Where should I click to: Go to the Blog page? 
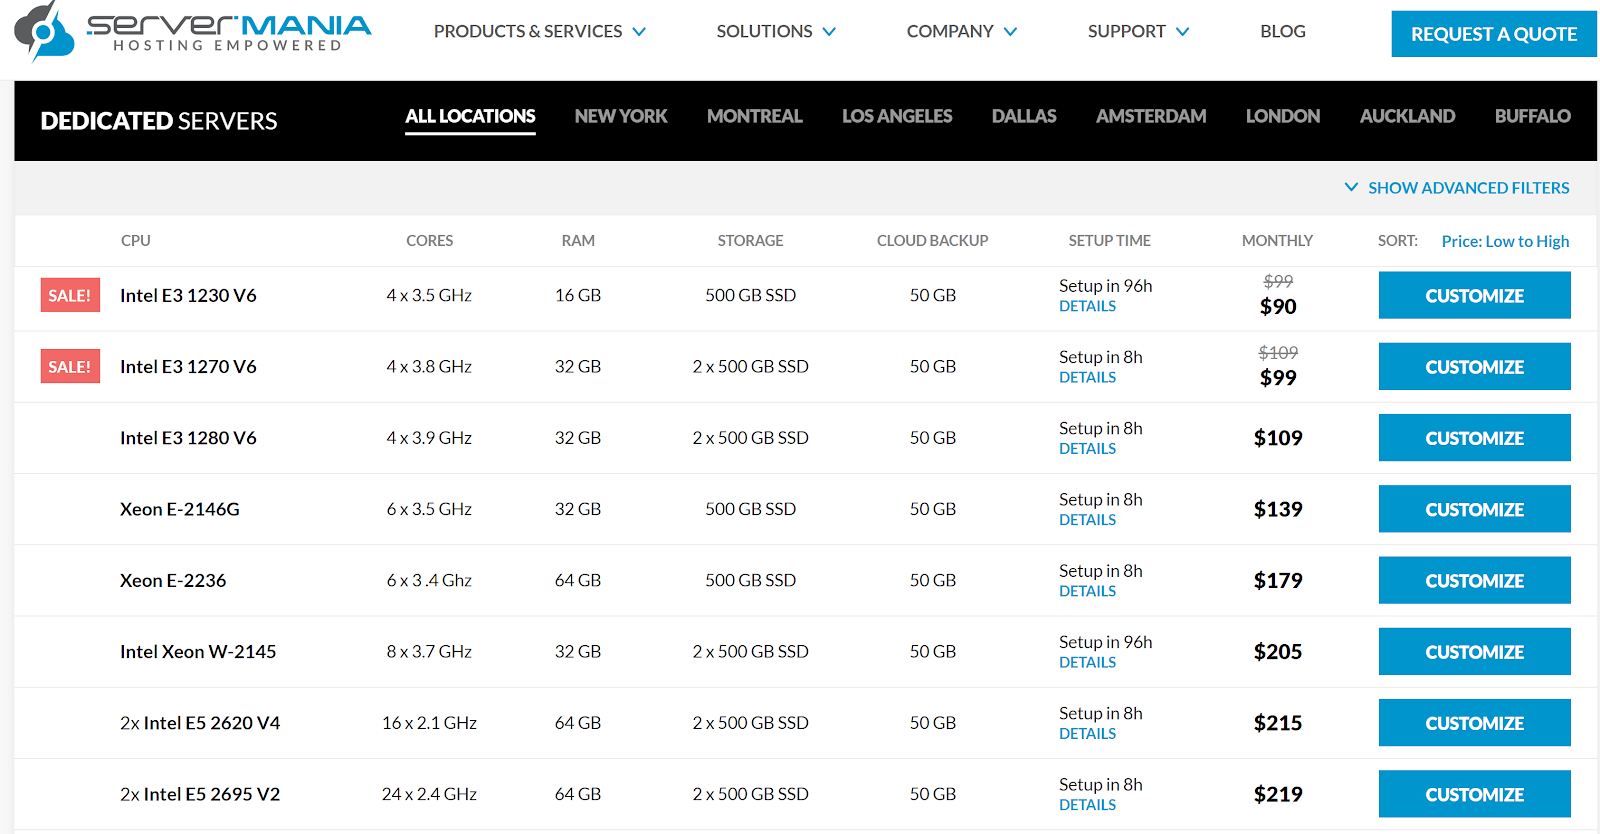pos(1283,32)
